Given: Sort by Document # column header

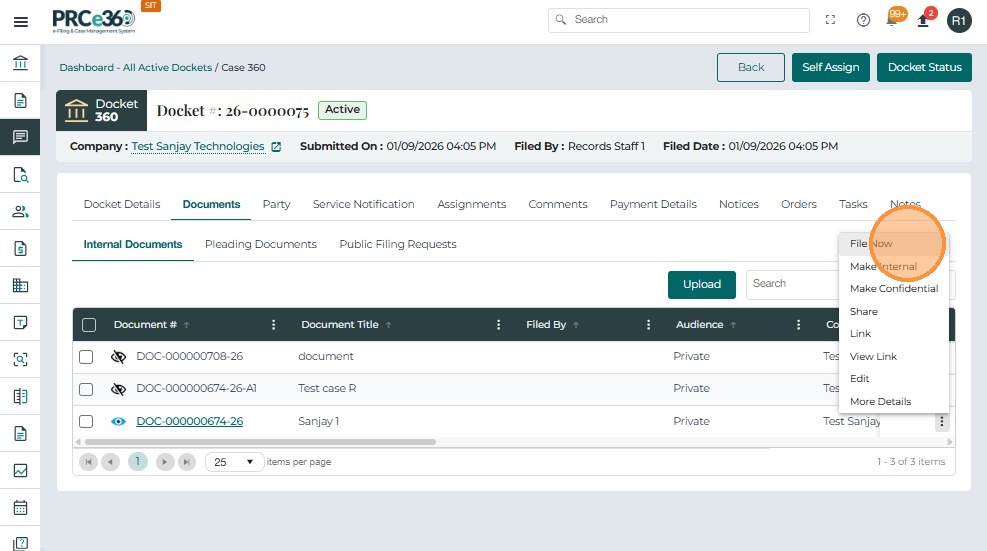Looking at the screenshot, I should (145, 325).
